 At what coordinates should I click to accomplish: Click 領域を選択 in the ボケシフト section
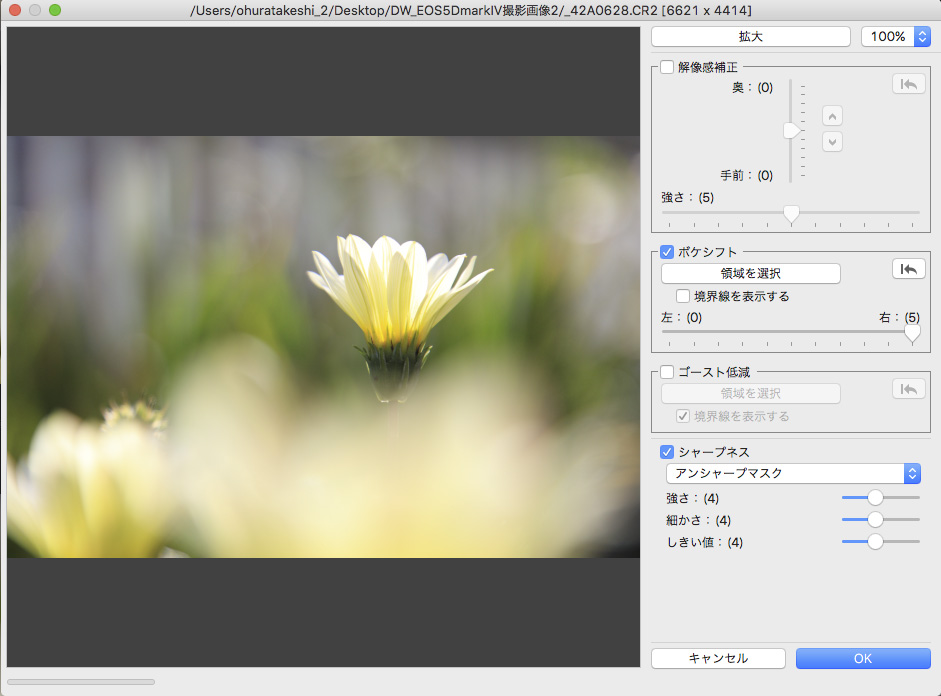pyautogui.click(x=751, y=274)
